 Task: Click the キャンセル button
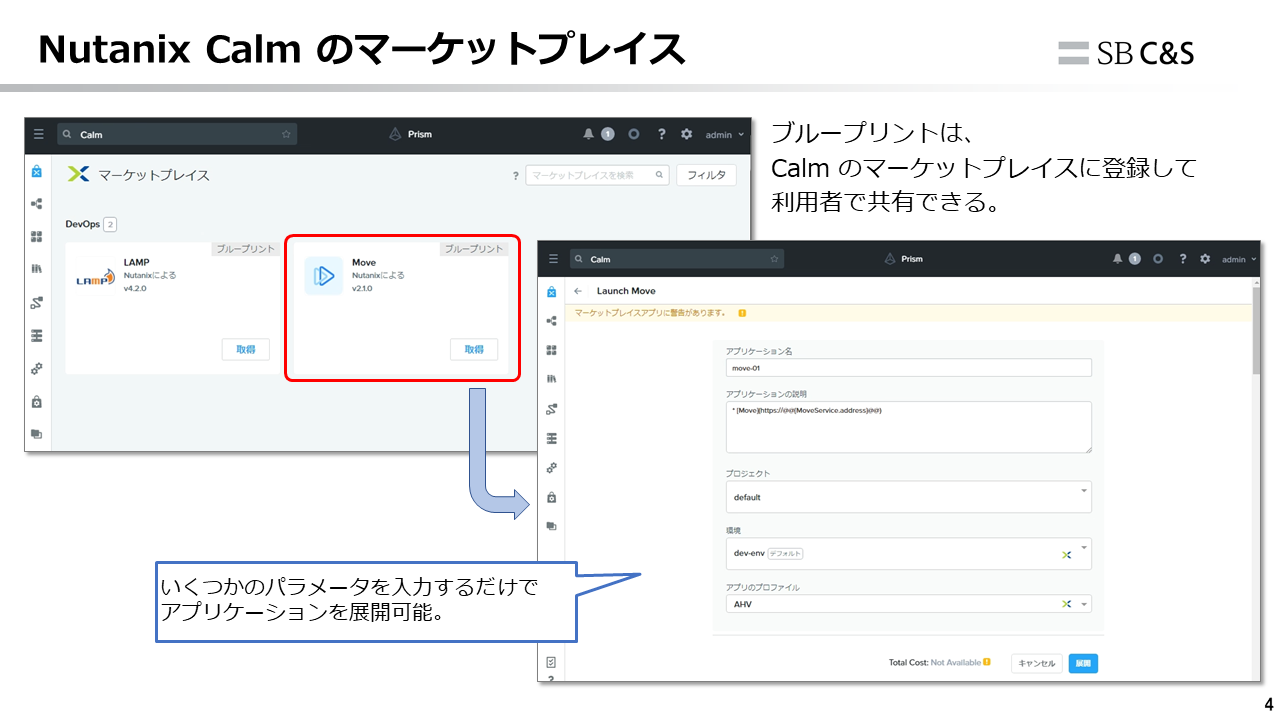pyautogui.click(x=1035, y=663)
